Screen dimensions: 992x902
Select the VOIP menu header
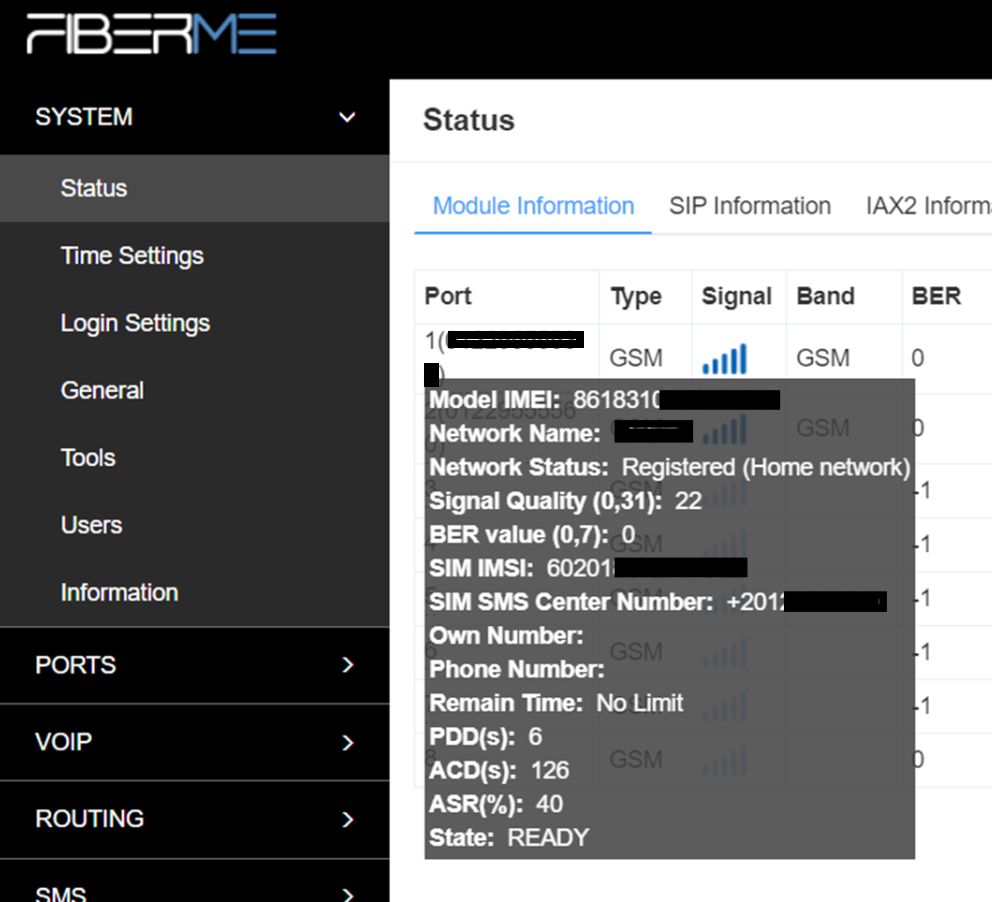pyautogui.click(x=195, y=742)
